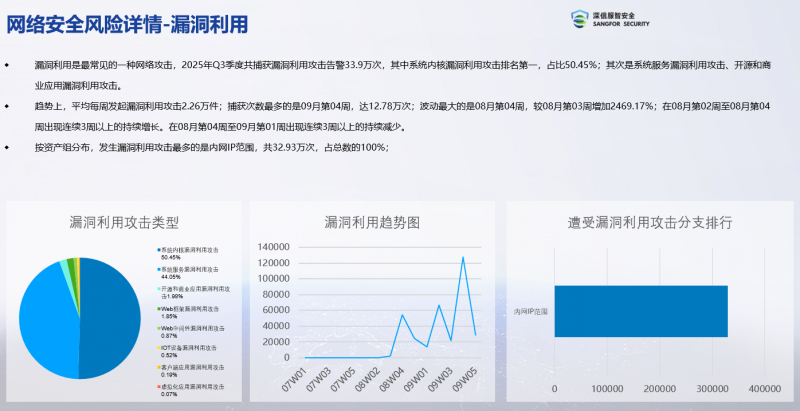Image resolution: width=800 pixels, height=411 pixels.
Task: Click the first bullet starting 漏洞利用是最常见的
Action: pos(403,75)
